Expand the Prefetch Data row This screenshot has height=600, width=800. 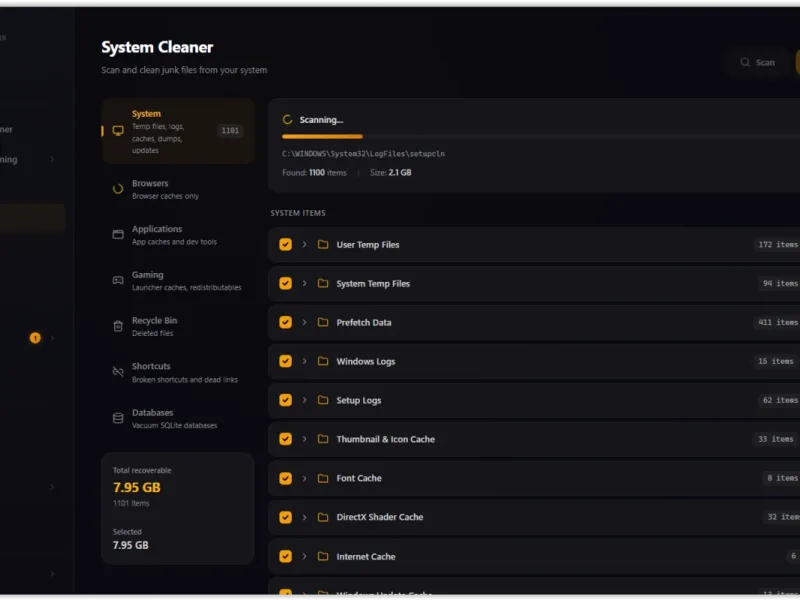pos(305,322)
